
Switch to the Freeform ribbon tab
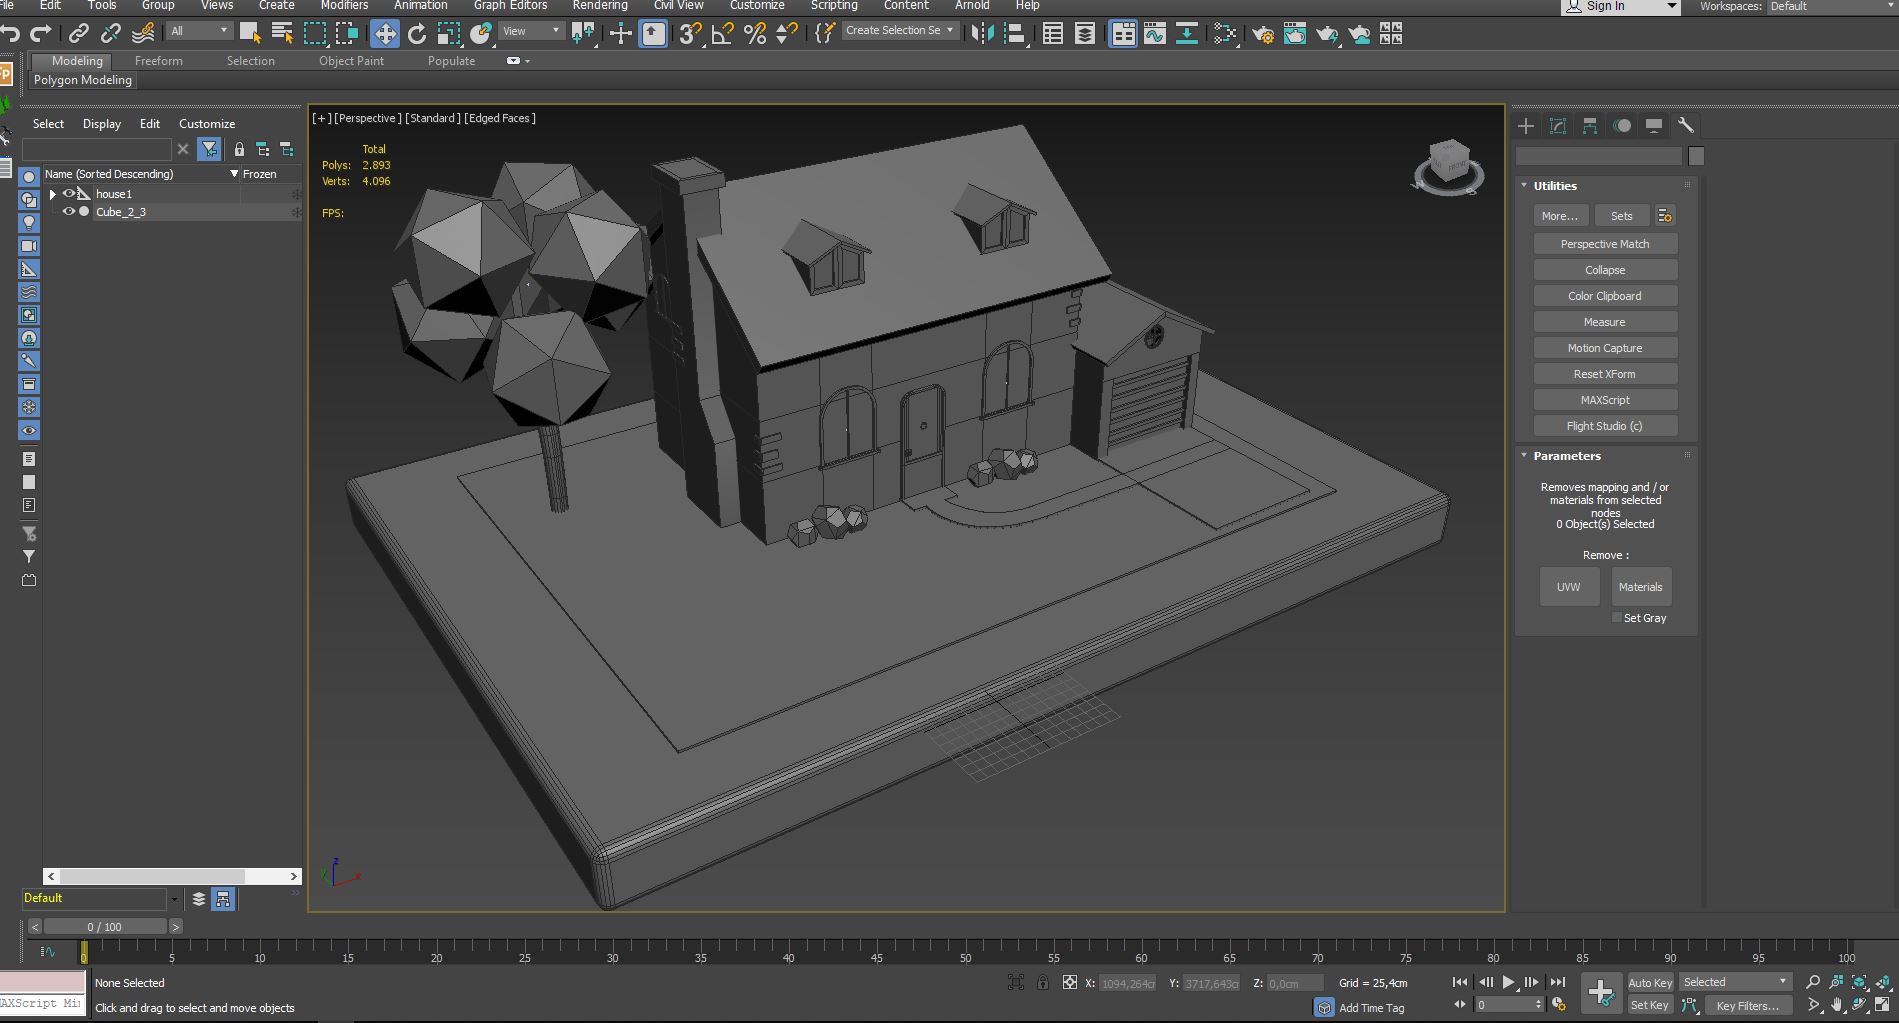pyautogui.click(x=158, y=61)
